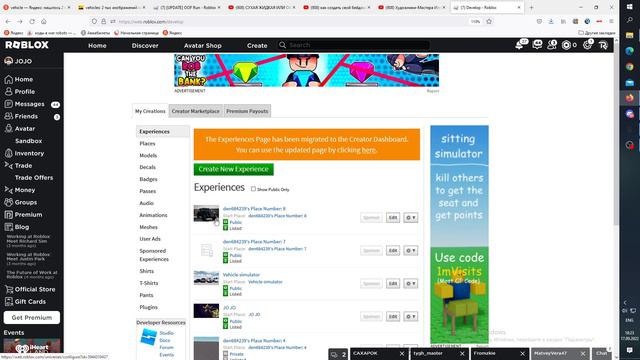This screenshot has height=360, width=640.
Task: Open Official Store in the sidebar
Action: [x=35, y=289]
